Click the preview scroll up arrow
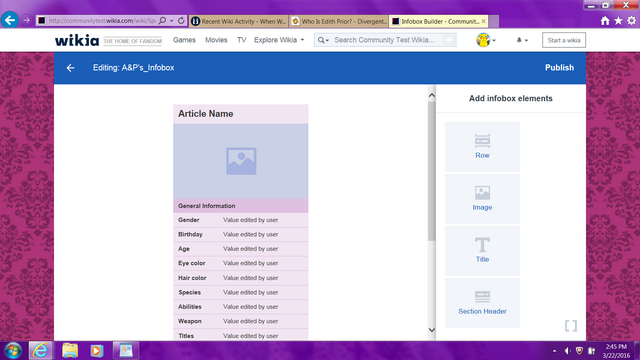This screenshot has height=360, width=640. (432, 96)
